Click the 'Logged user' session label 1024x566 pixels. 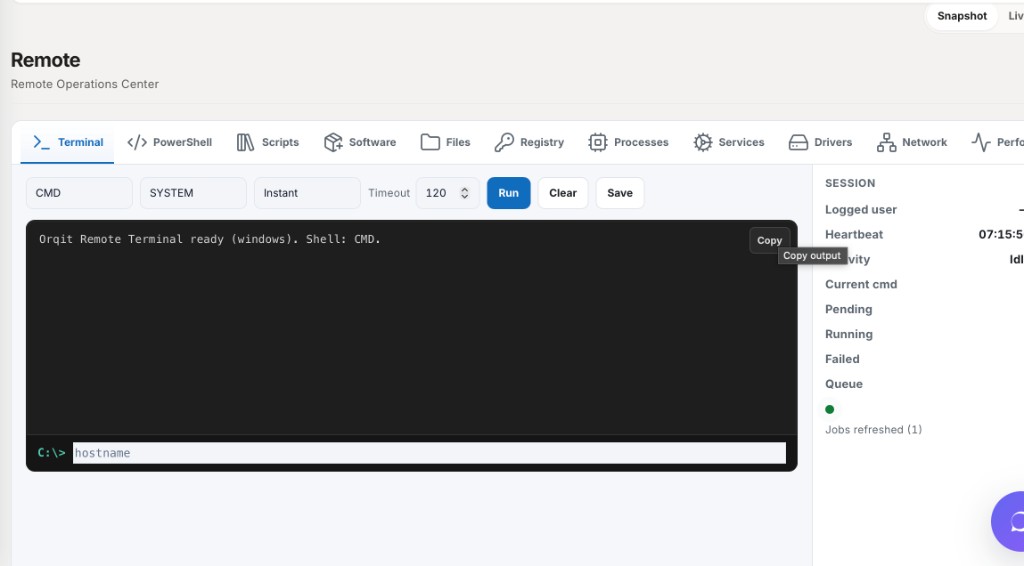[861, 210]
